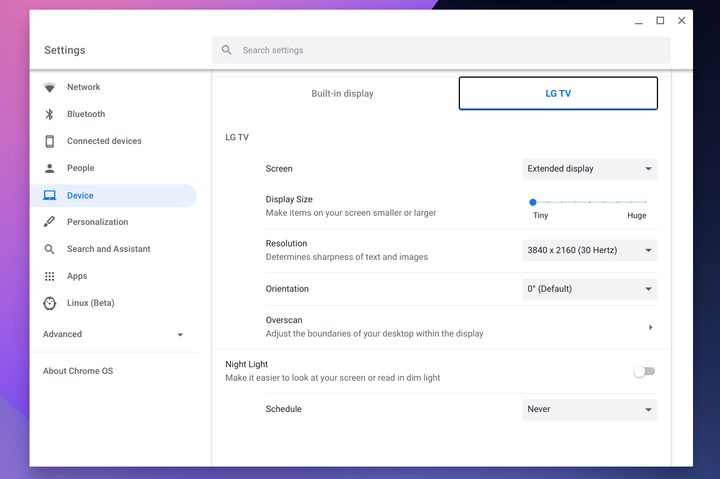Open Apps settings label

[x=77, y=276]
